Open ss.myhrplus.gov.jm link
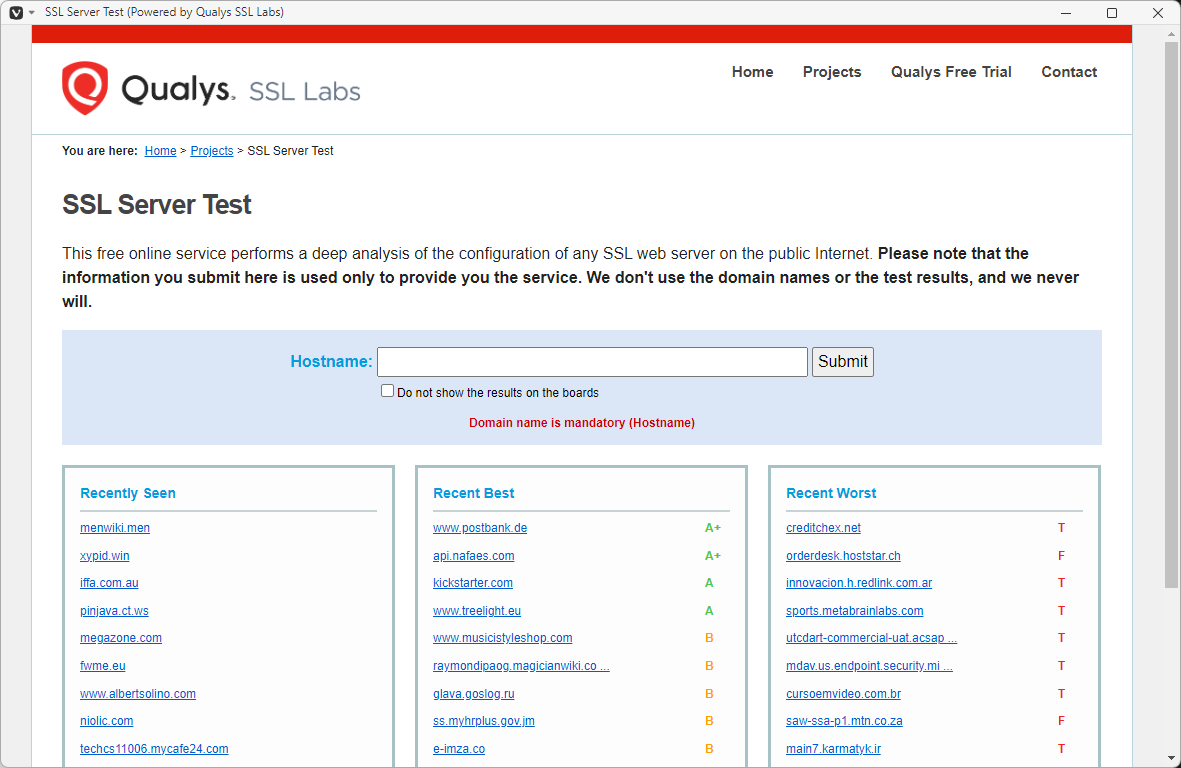 [x=484, y=721]
